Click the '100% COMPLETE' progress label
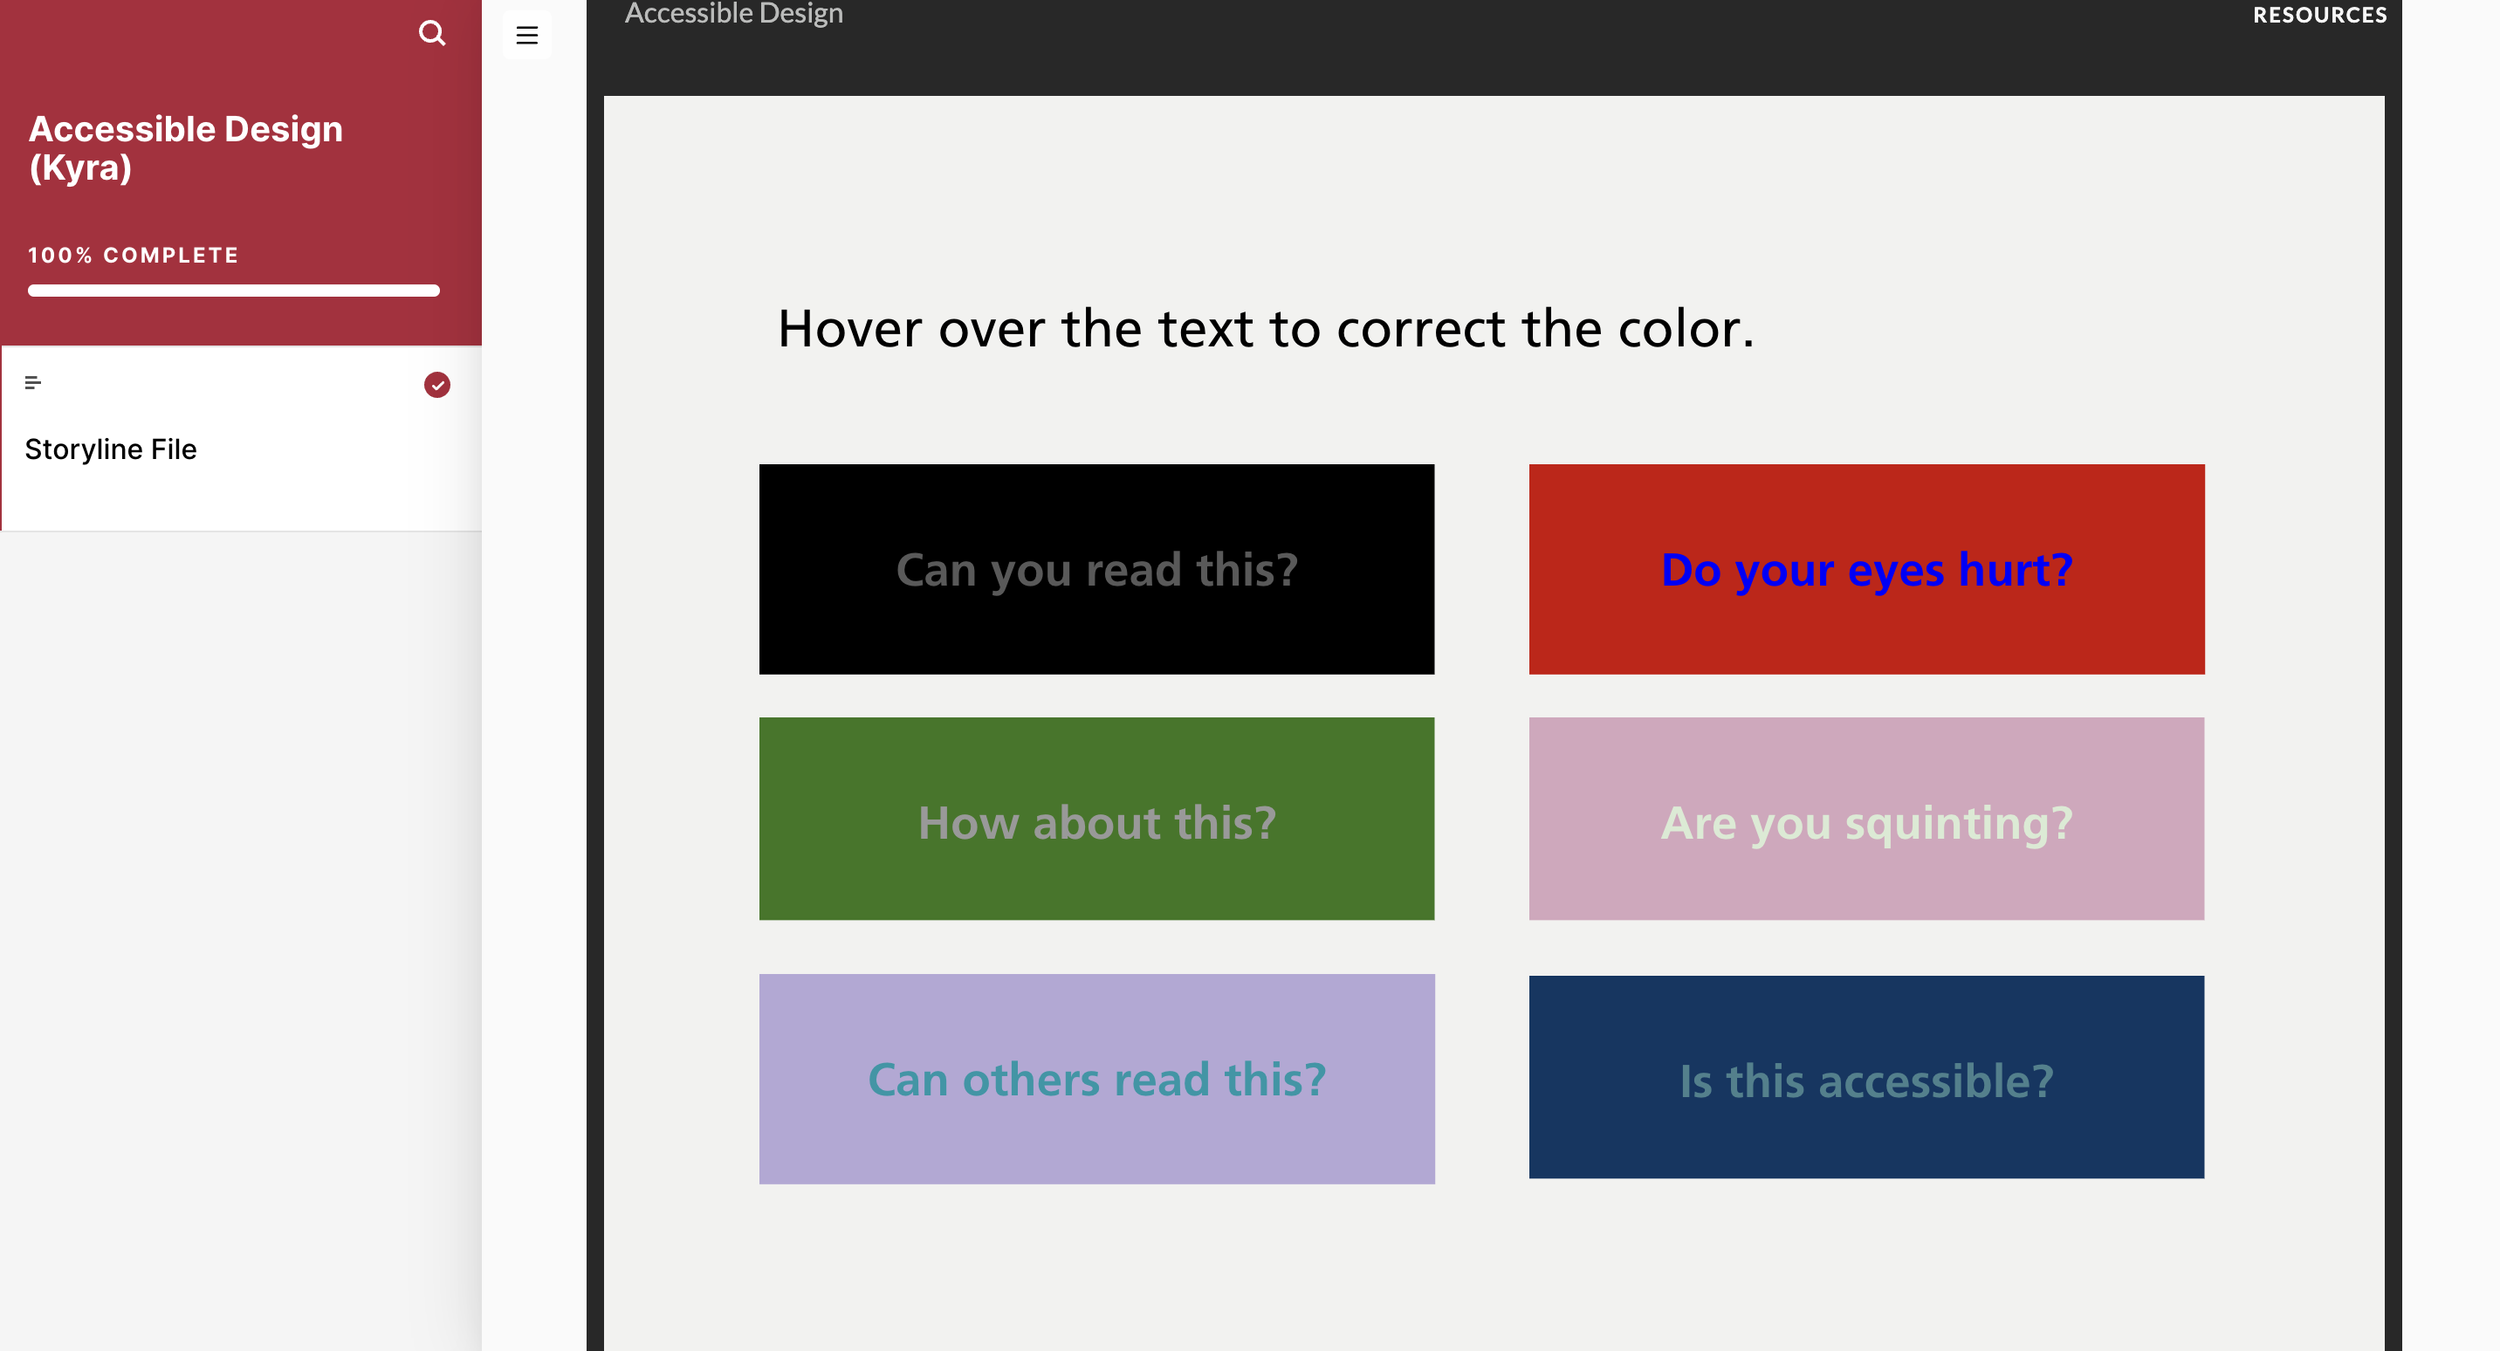The image size is (2500, 1351). tap(134, 255)
